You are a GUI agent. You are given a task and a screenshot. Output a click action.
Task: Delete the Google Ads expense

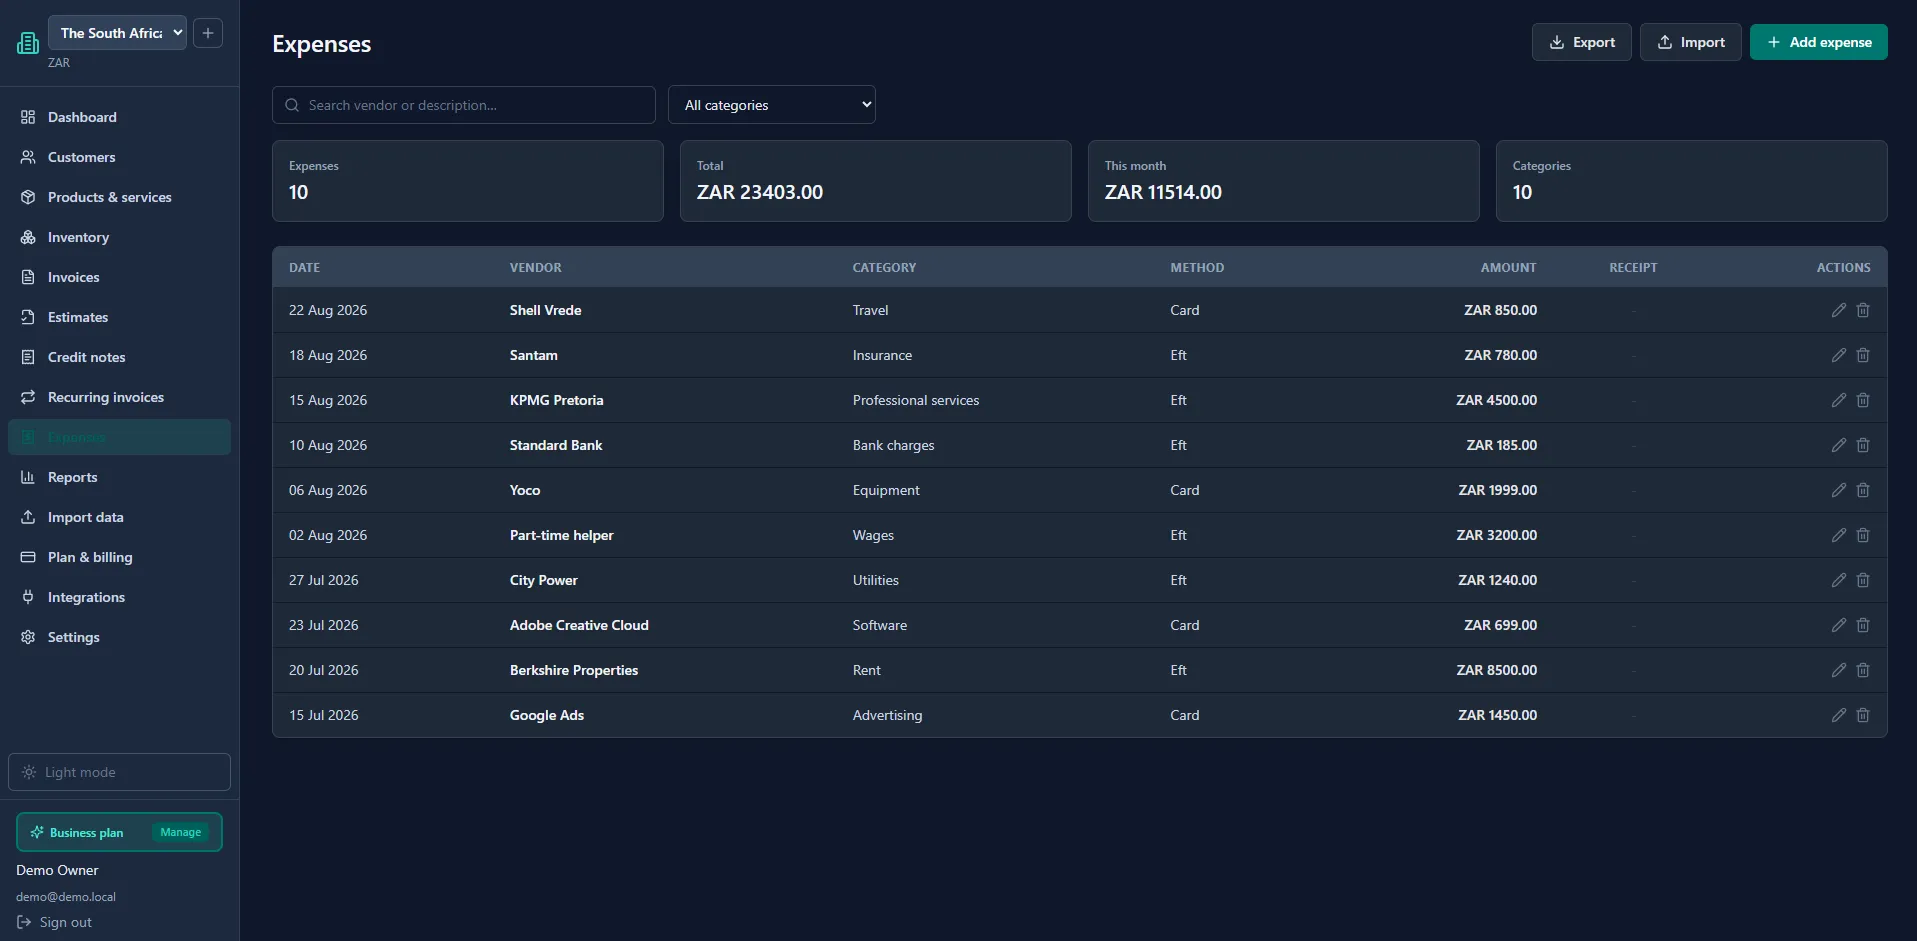(x=1863, y=715)
